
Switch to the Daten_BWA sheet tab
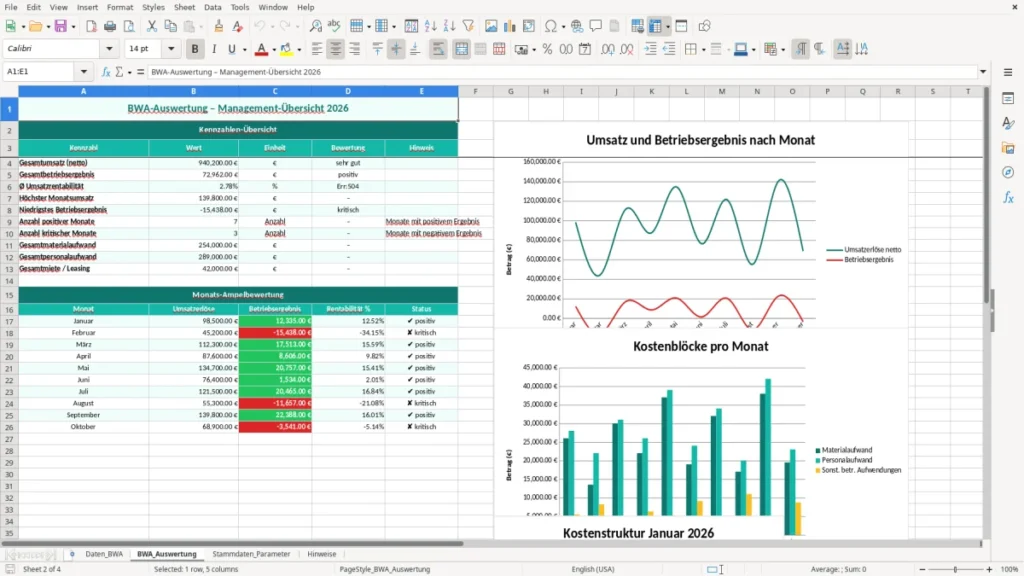tap(104, 554)
